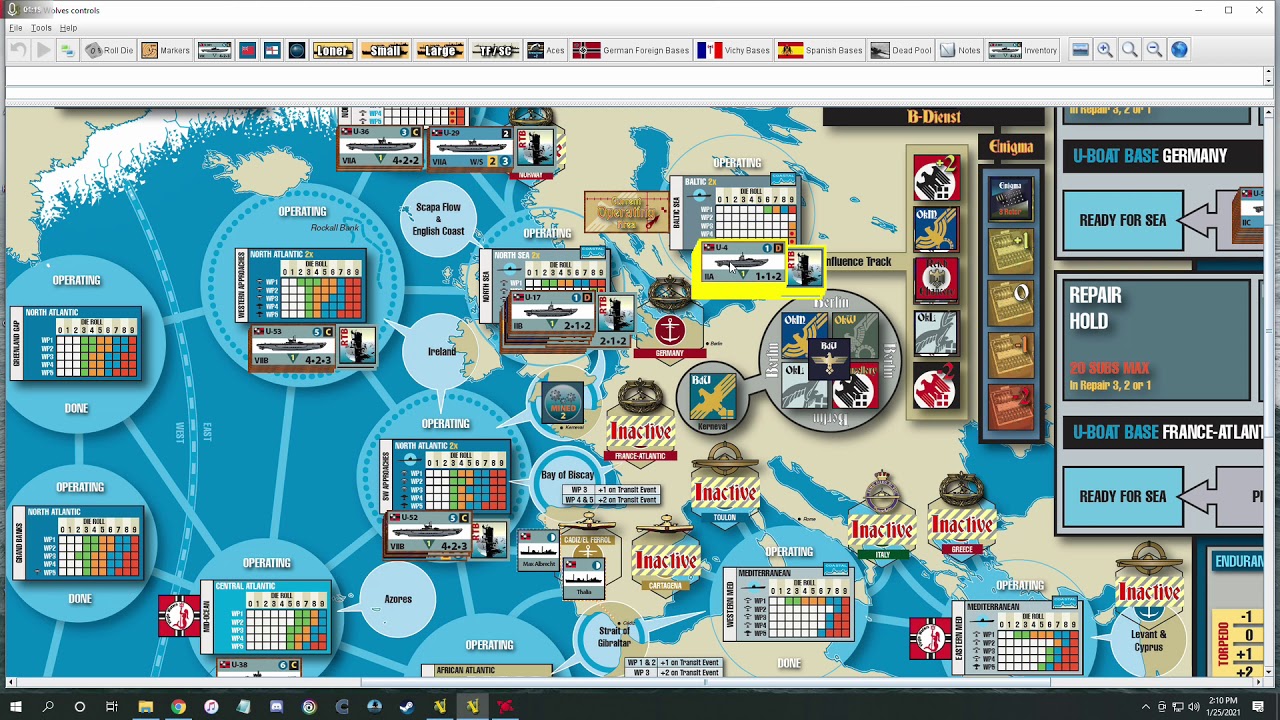This screenshot has height=720, width=1280.
Task: Open the Tools menu
Action: pos(41,28)
